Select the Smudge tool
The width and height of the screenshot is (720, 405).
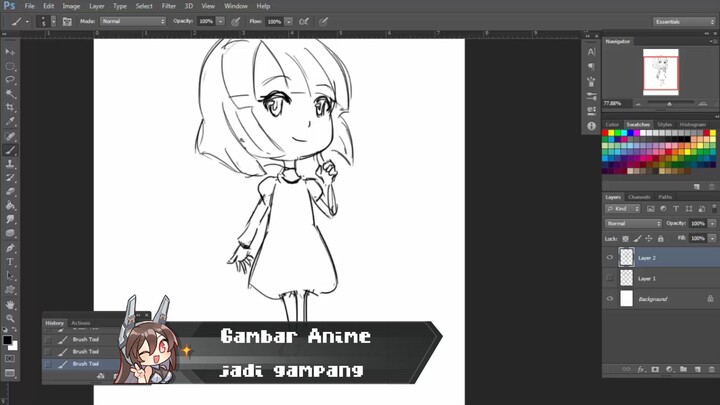click(x=10, y=219)
